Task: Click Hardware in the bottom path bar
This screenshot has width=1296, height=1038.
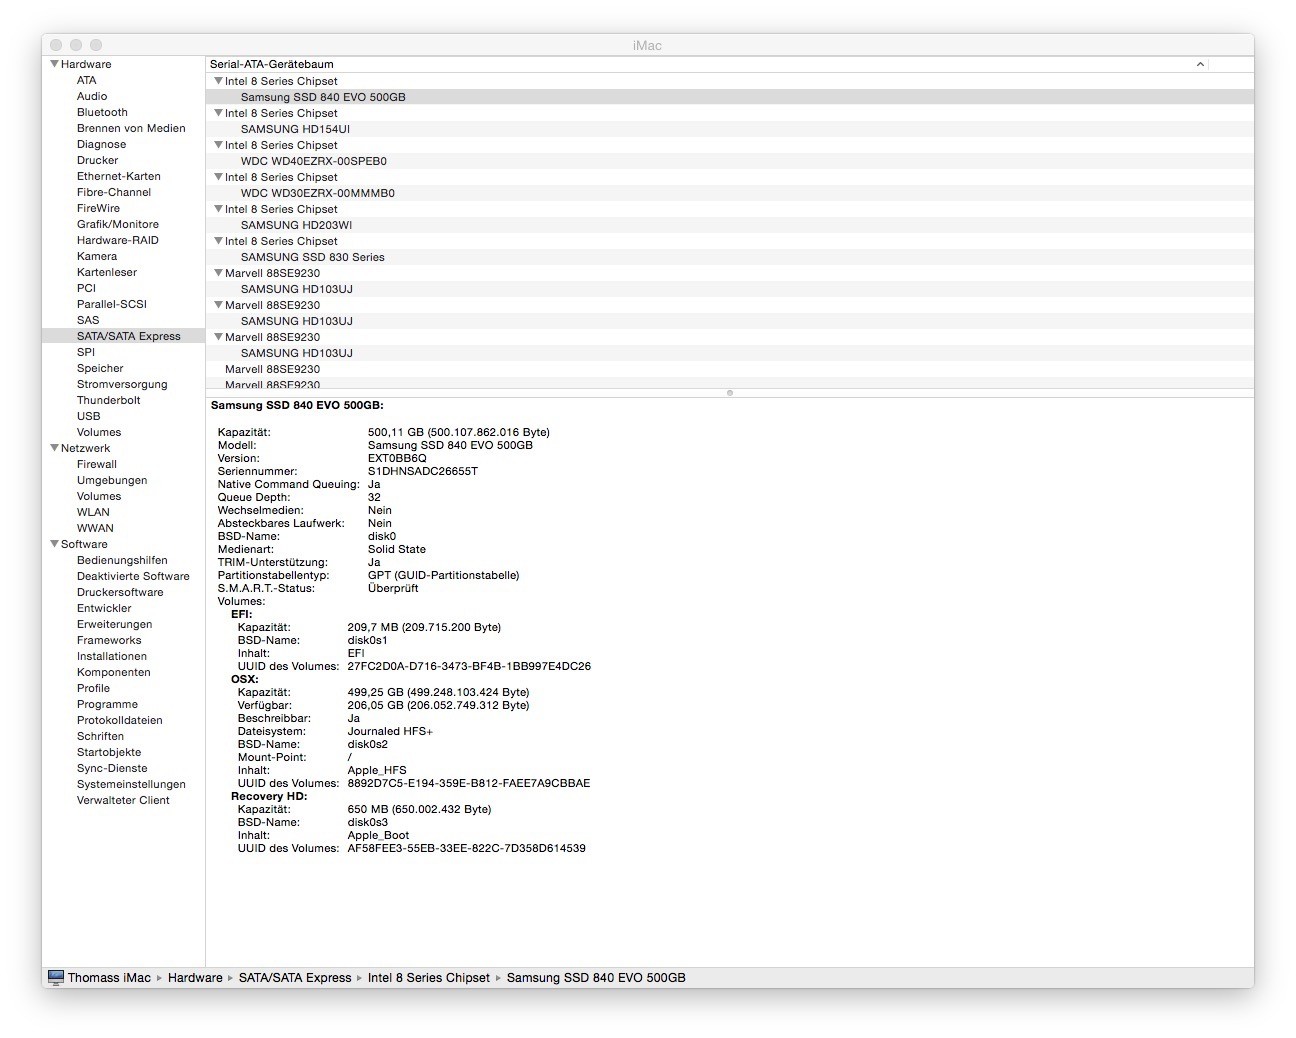Action: click(x=195, y=978)
